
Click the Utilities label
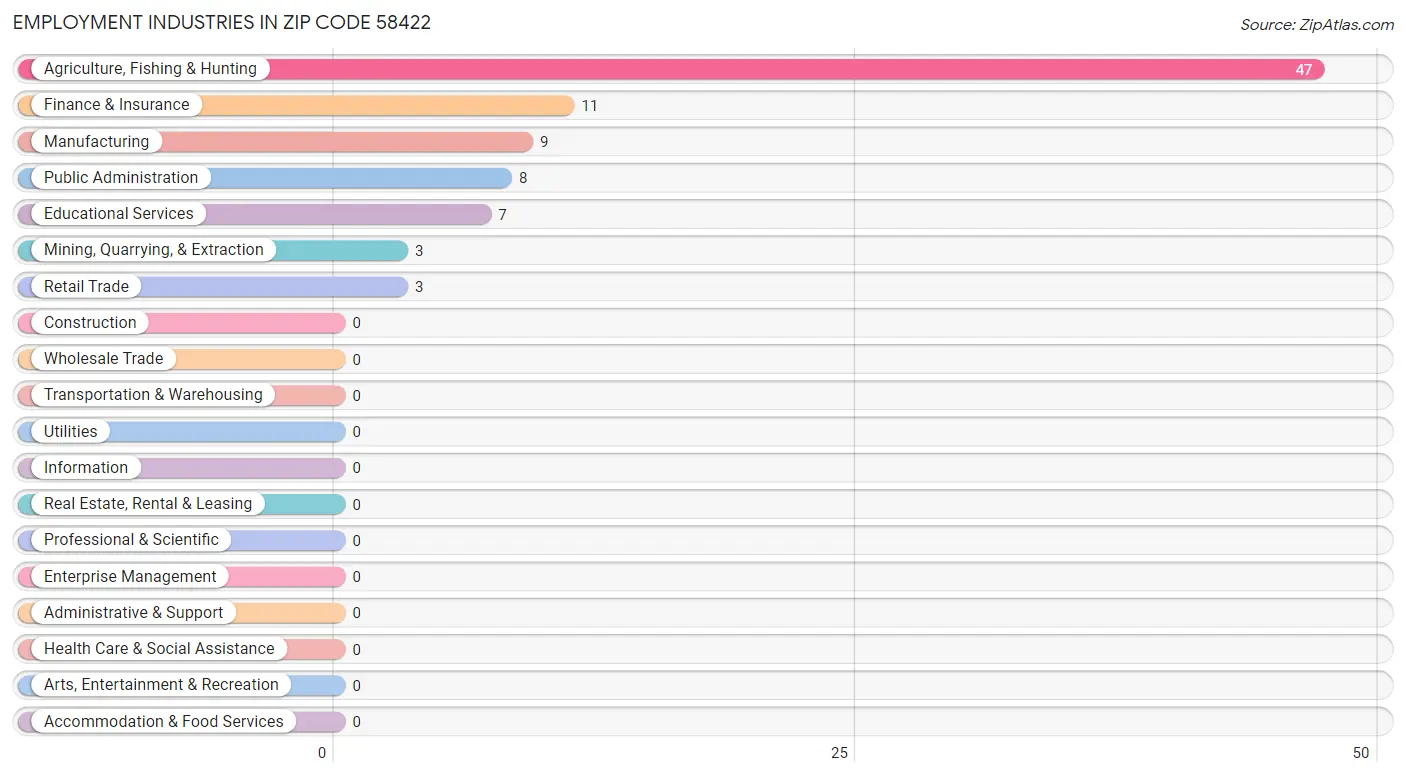point(71,431)
